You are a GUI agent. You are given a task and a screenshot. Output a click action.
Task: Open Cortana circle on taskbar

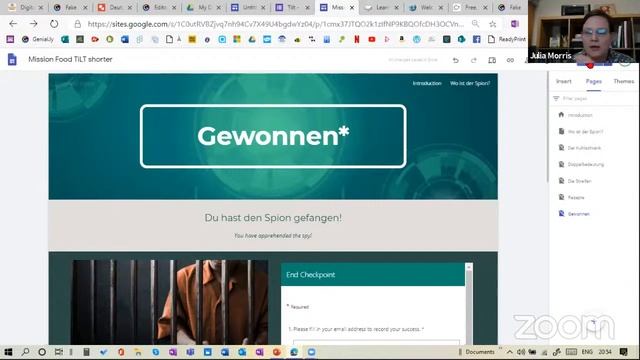coord(42,352)
